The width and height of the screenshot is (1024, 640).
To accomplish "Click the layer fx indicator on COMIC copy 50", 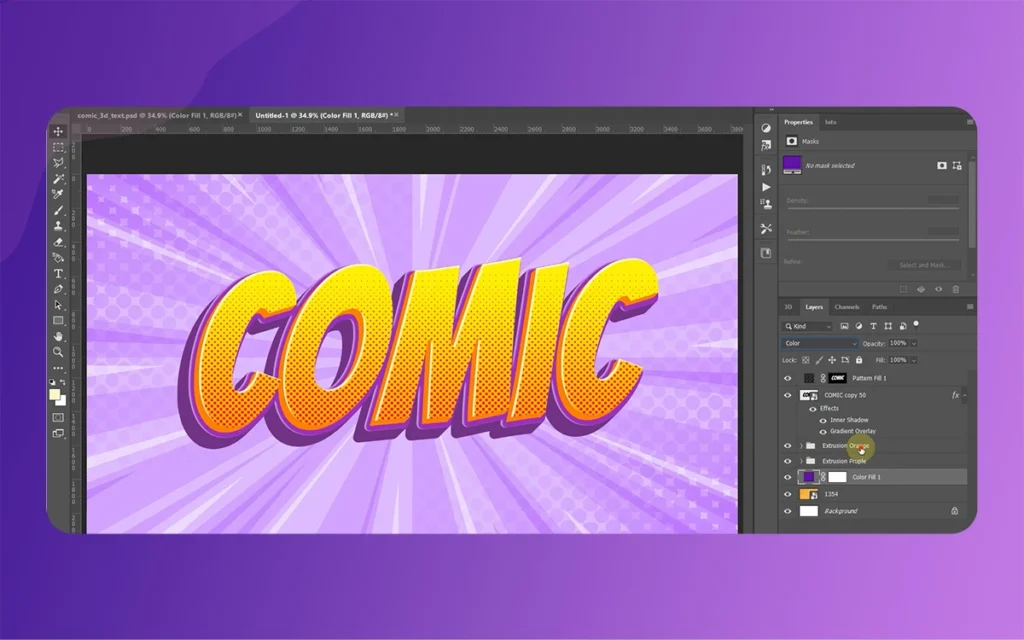I will [955, 395].
